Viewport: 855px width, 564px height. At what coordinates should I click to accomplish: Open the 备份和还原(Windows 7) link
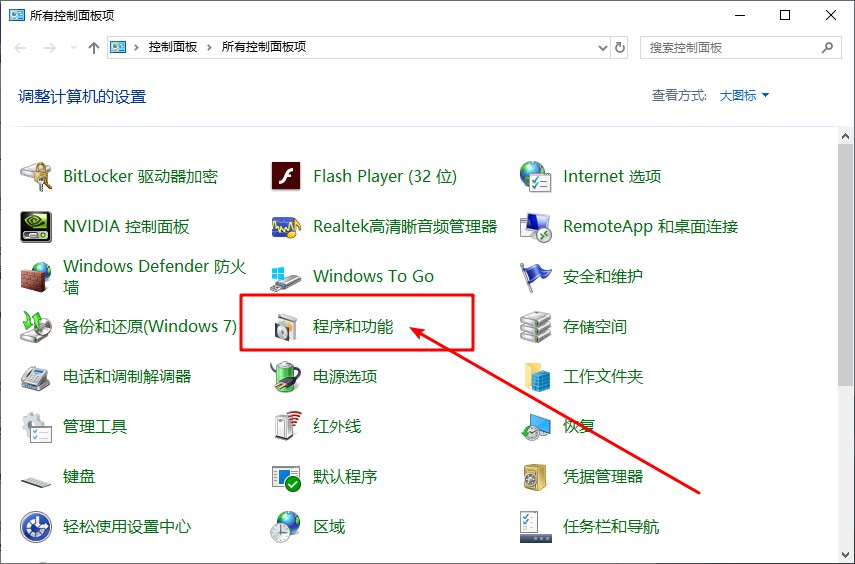coord(150,327)
